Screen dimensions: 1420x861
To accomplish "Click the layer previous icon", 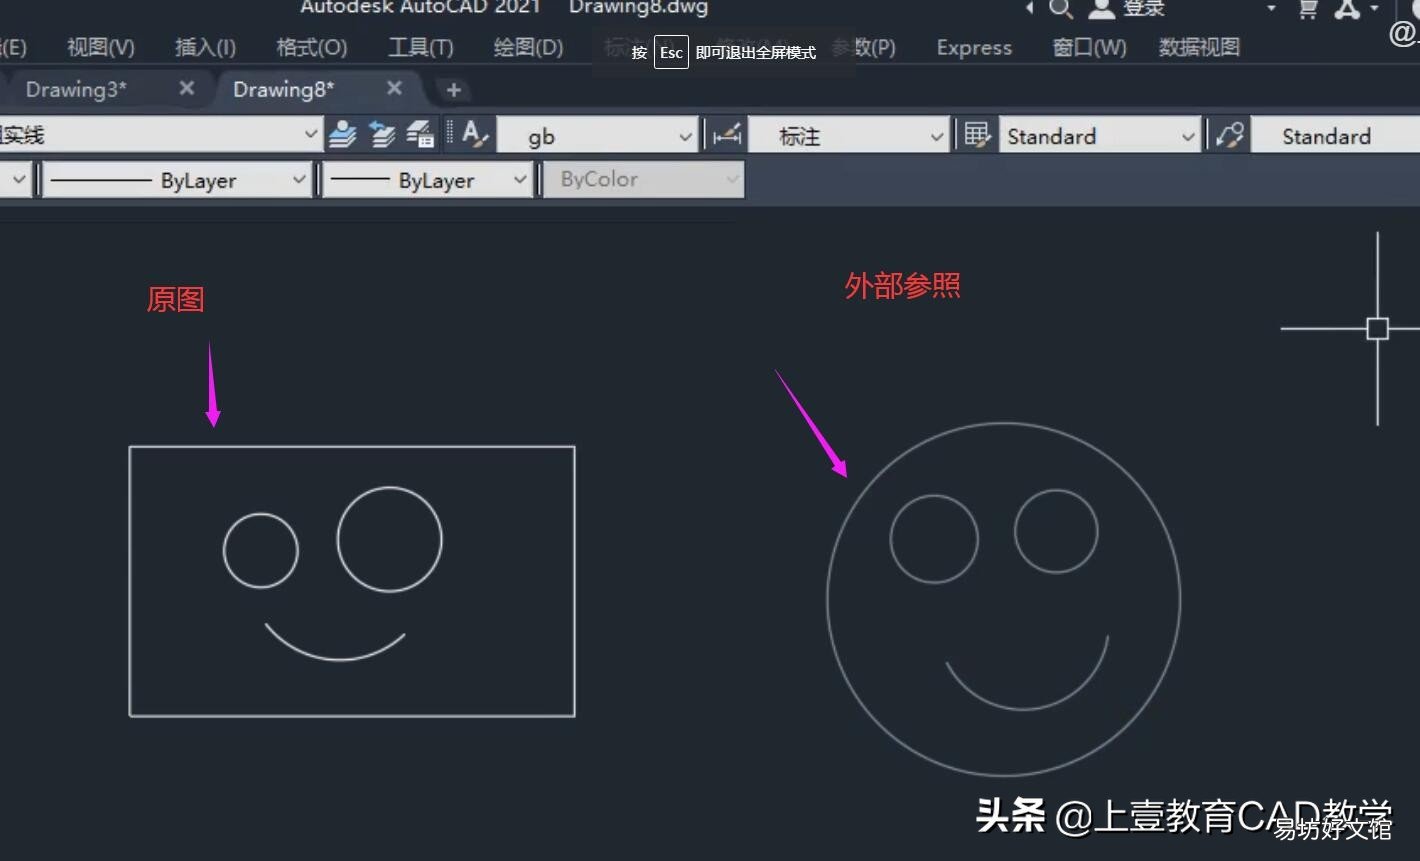I will tap(382, 134).
